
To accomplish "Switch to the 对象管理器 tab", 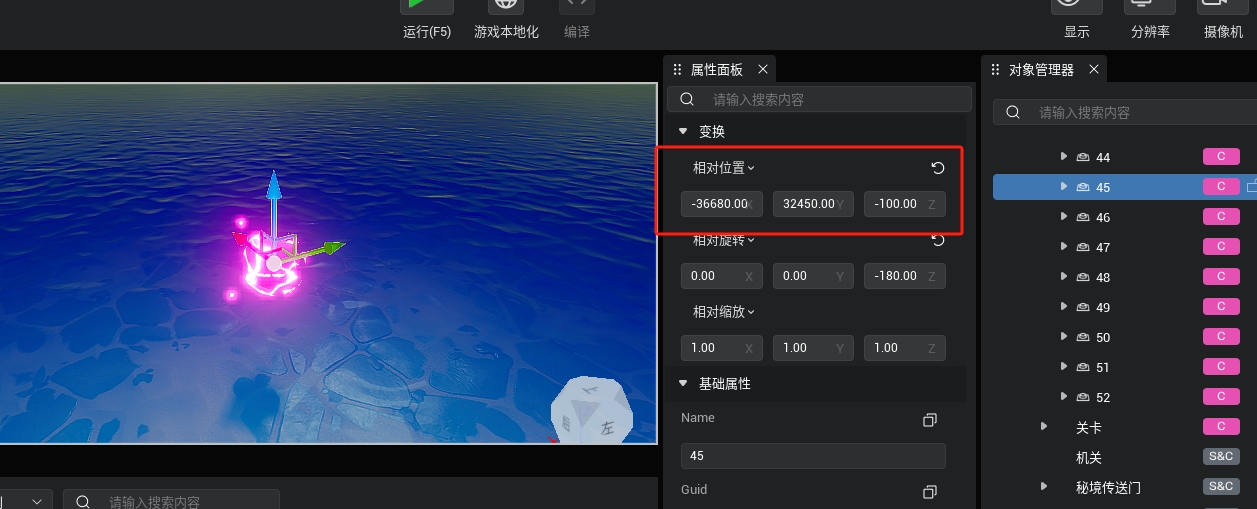I will (x=1040, y=70).
